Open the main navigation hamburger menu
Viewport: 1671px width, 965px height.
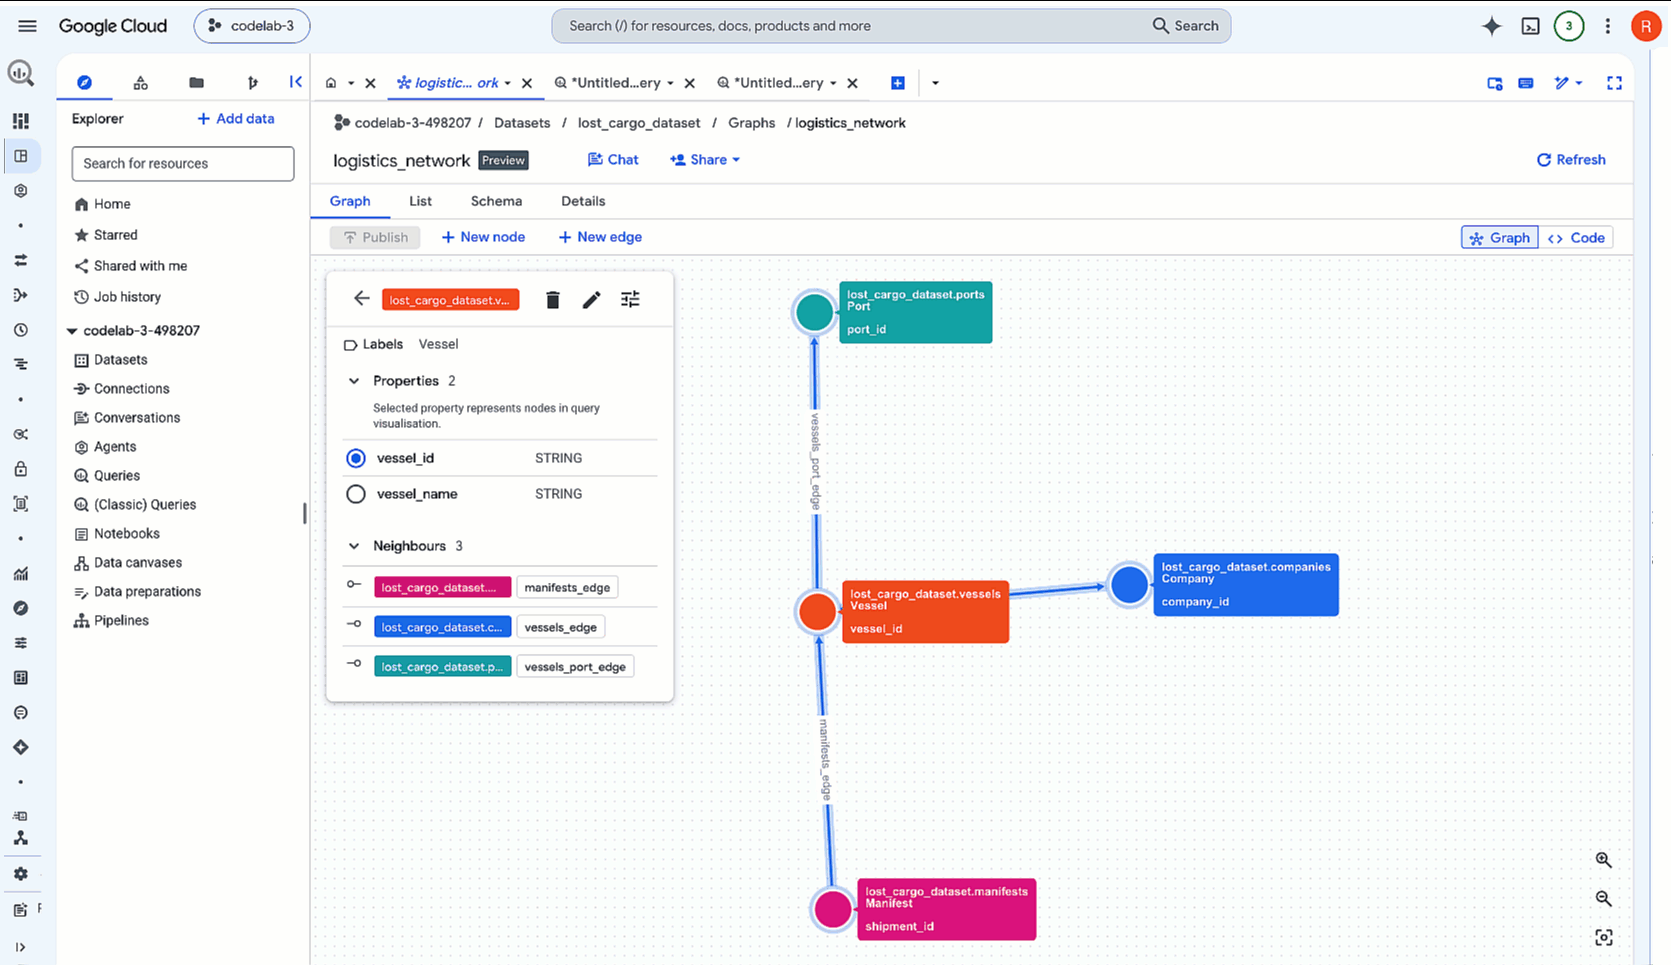(27, 26)
